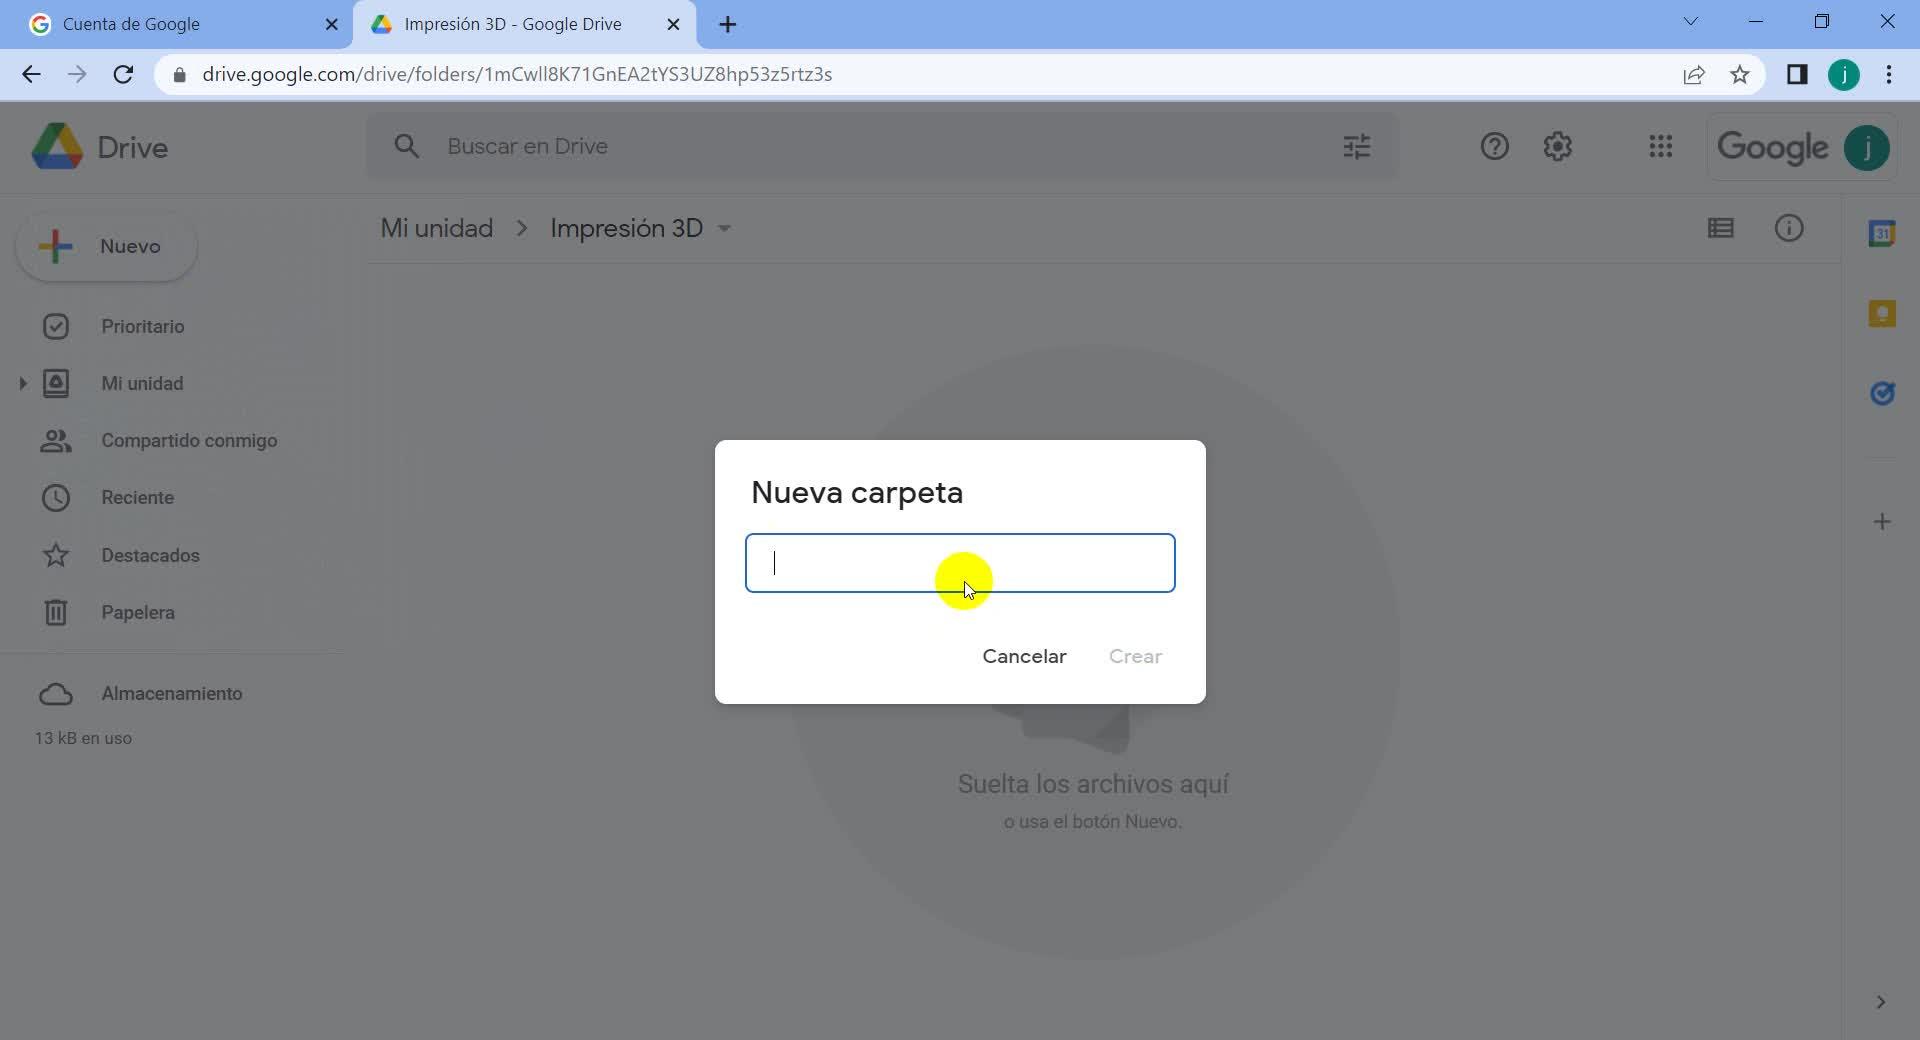The width and height of the screenshot is (1920, 1040).
Task: Open the Chrome three-dot menu
Action: [x=1888, y=74]
